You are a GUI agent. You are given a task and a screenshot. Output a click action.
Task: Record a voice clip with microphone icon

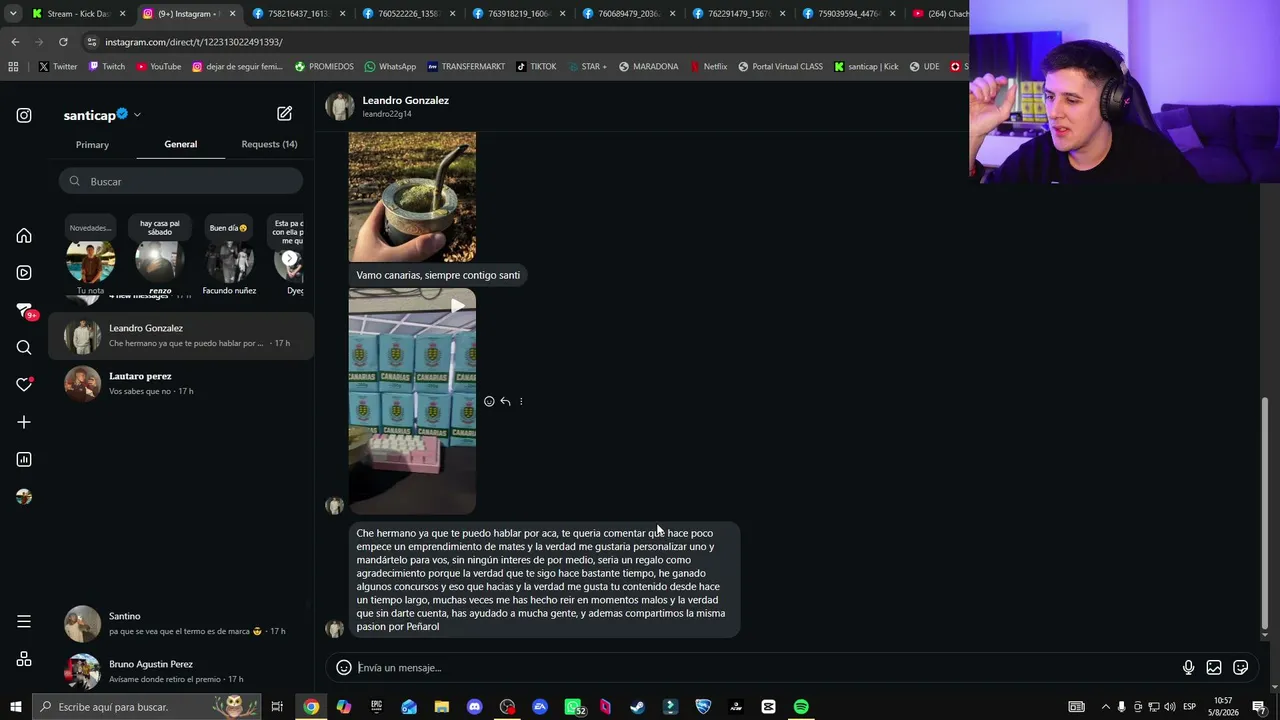(x=1188, y=667)
